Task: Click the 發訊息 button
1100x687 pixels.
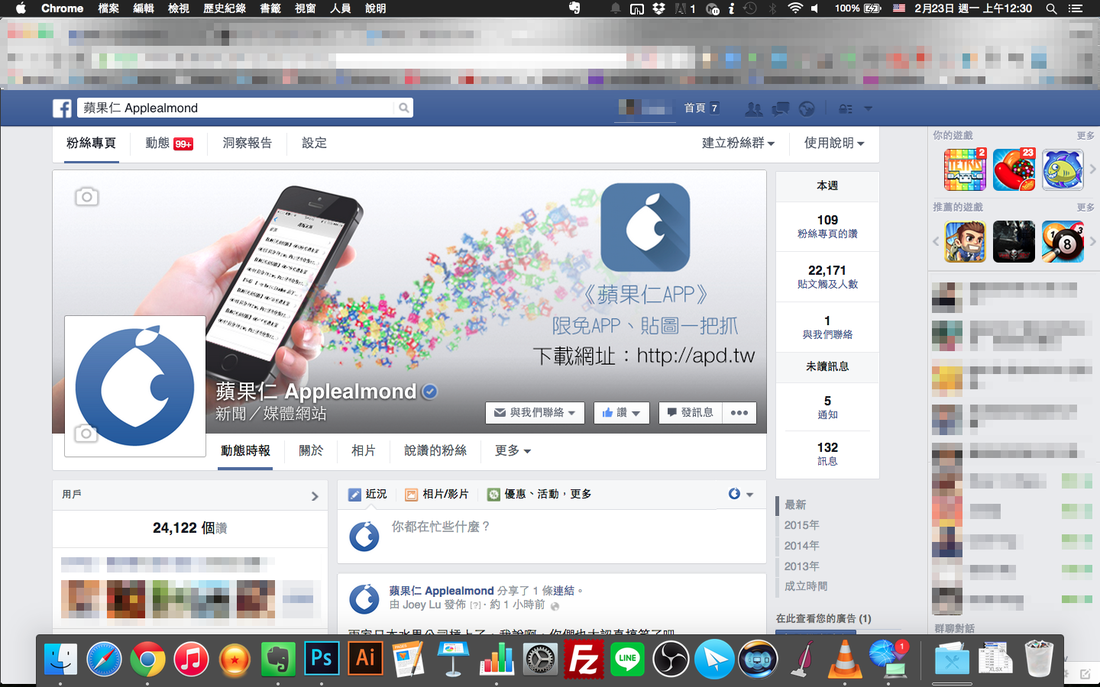Action: [x=689, y=413]
